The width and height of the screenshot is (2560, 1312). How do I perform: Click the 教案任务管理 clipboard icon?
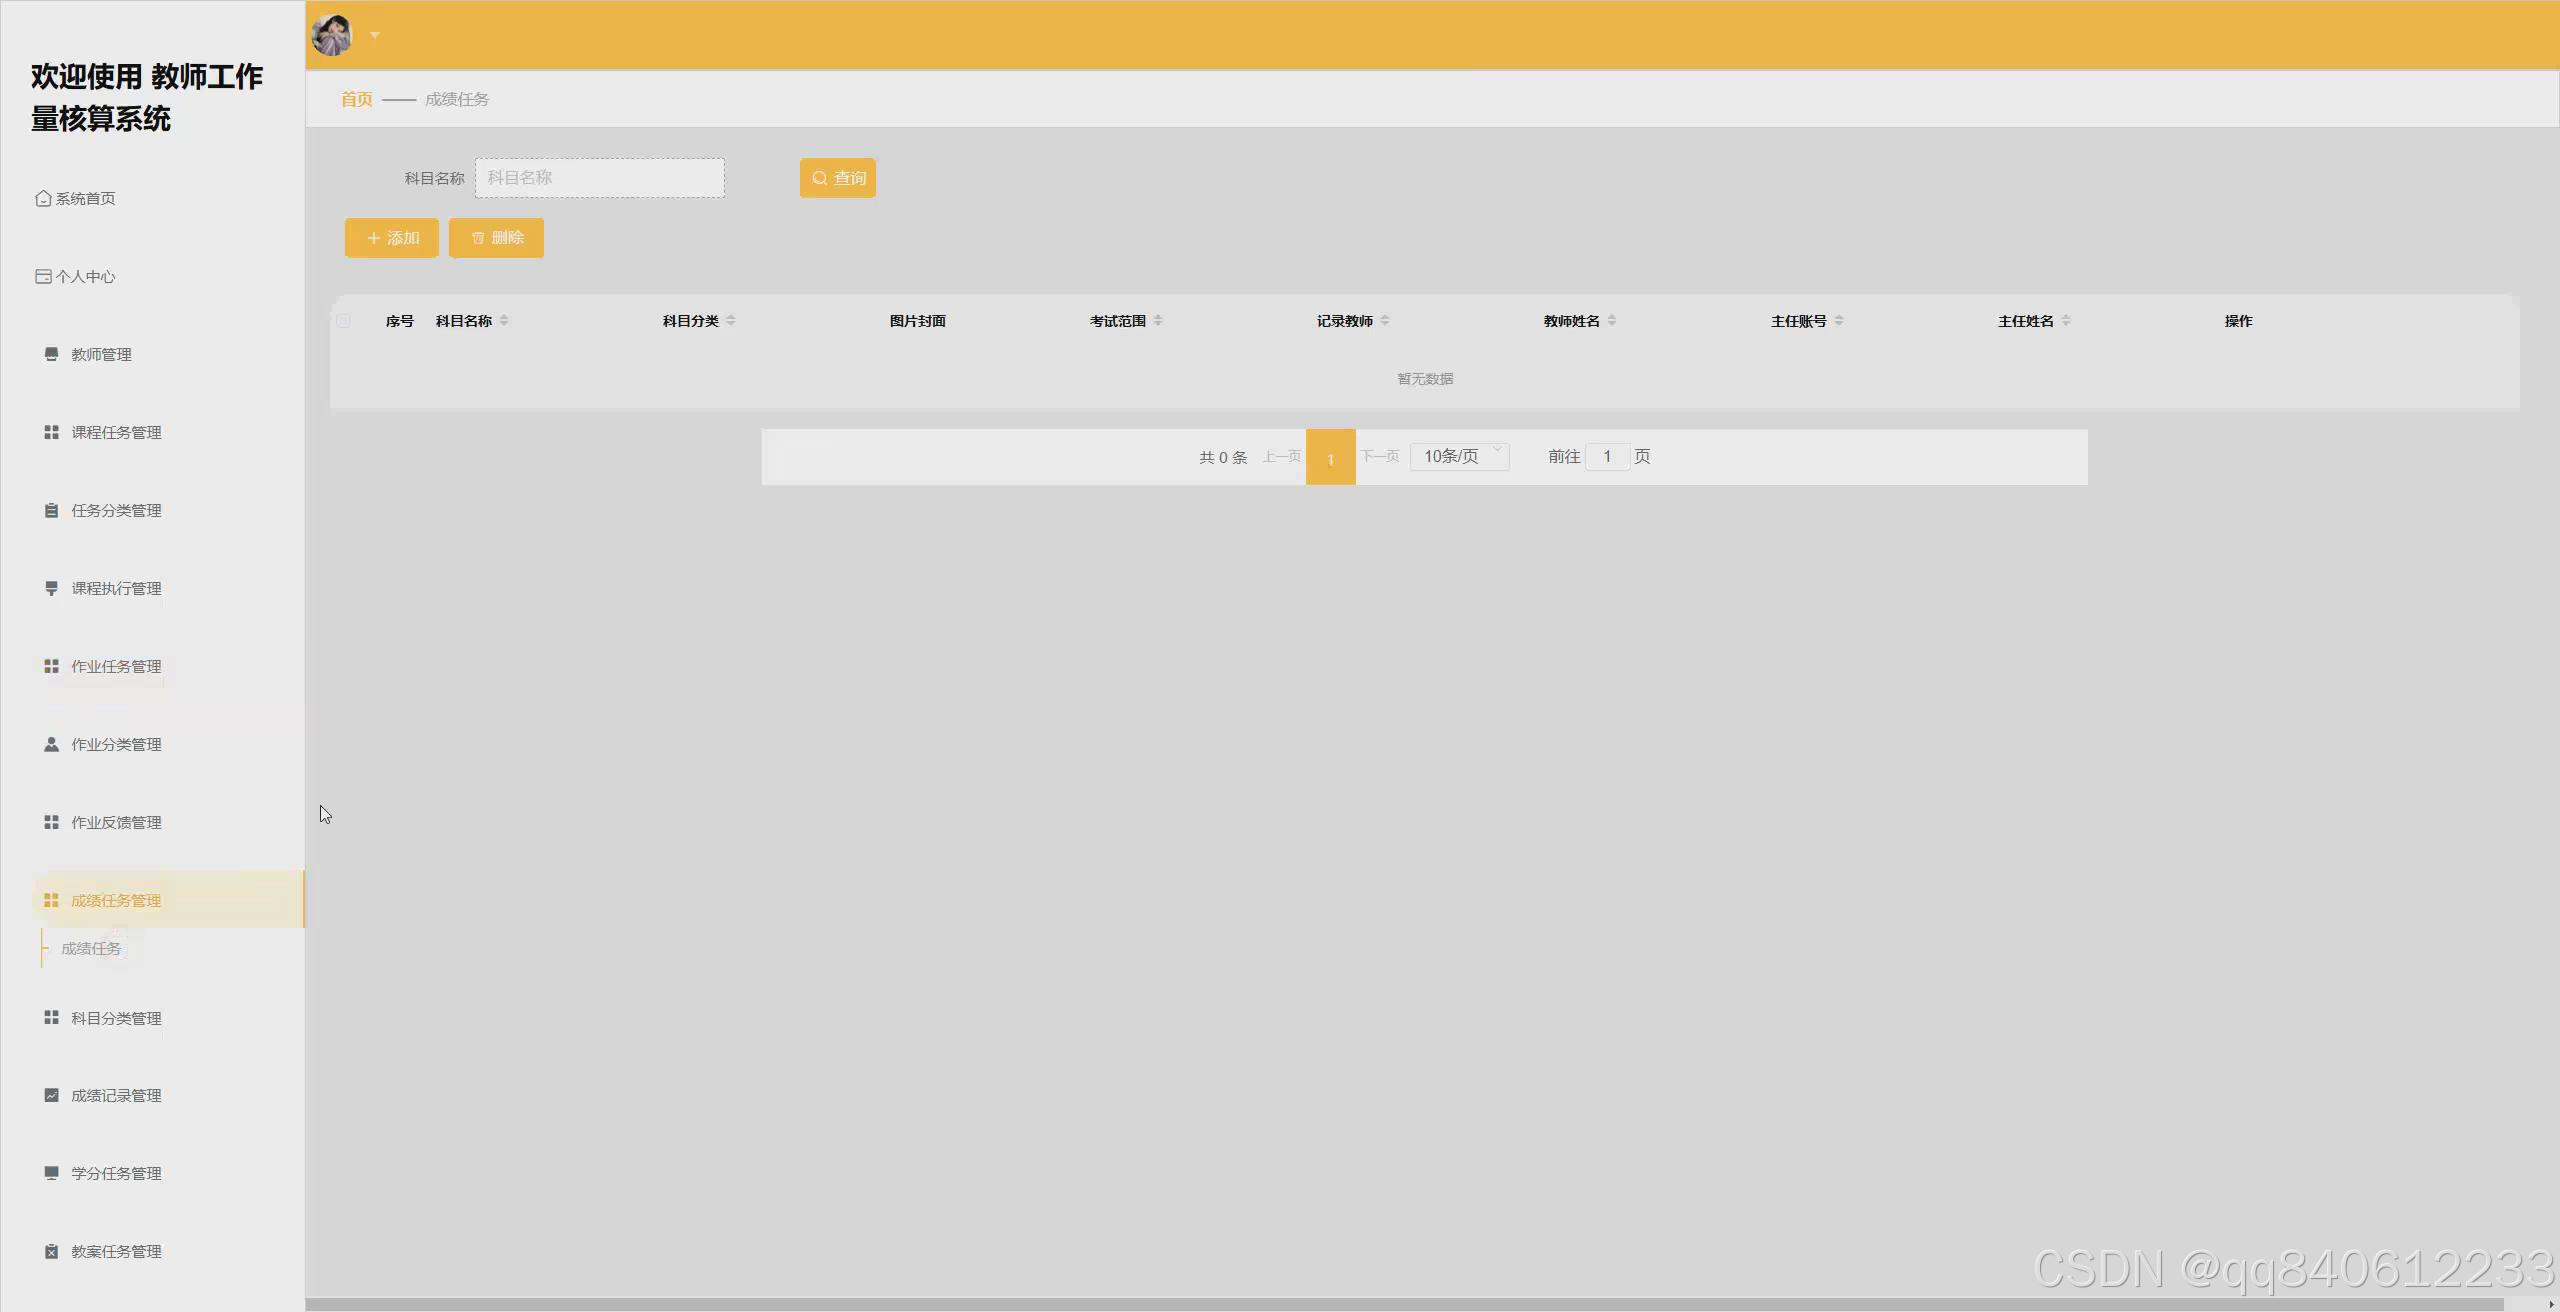(x=51, y=1251)
